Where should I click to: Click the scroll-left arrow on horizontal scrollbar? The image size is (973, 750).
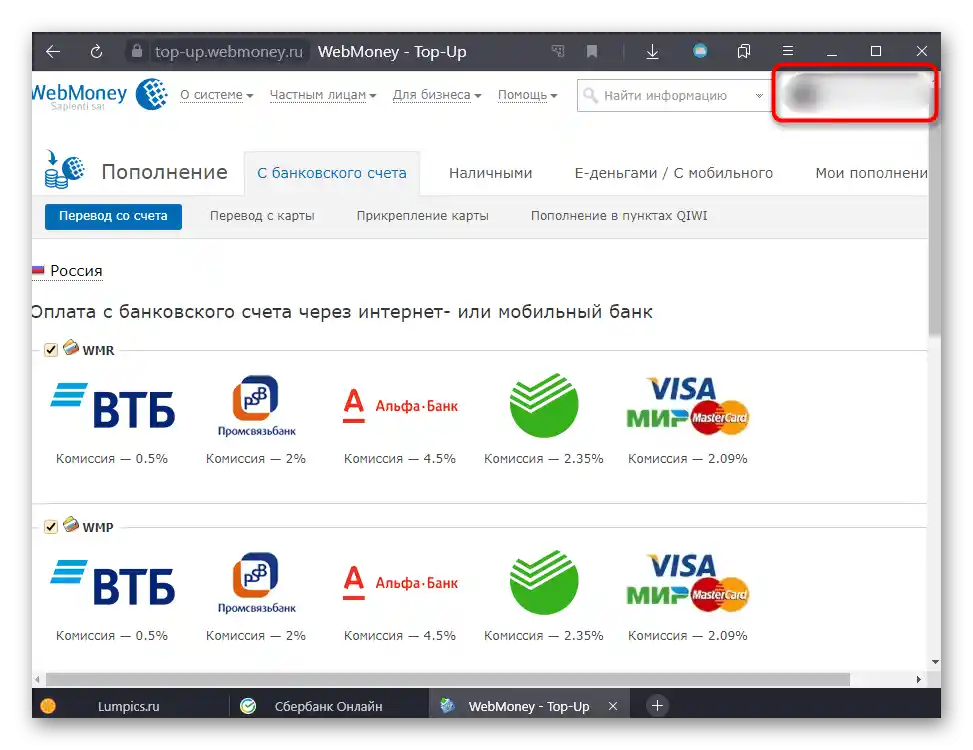37,679
